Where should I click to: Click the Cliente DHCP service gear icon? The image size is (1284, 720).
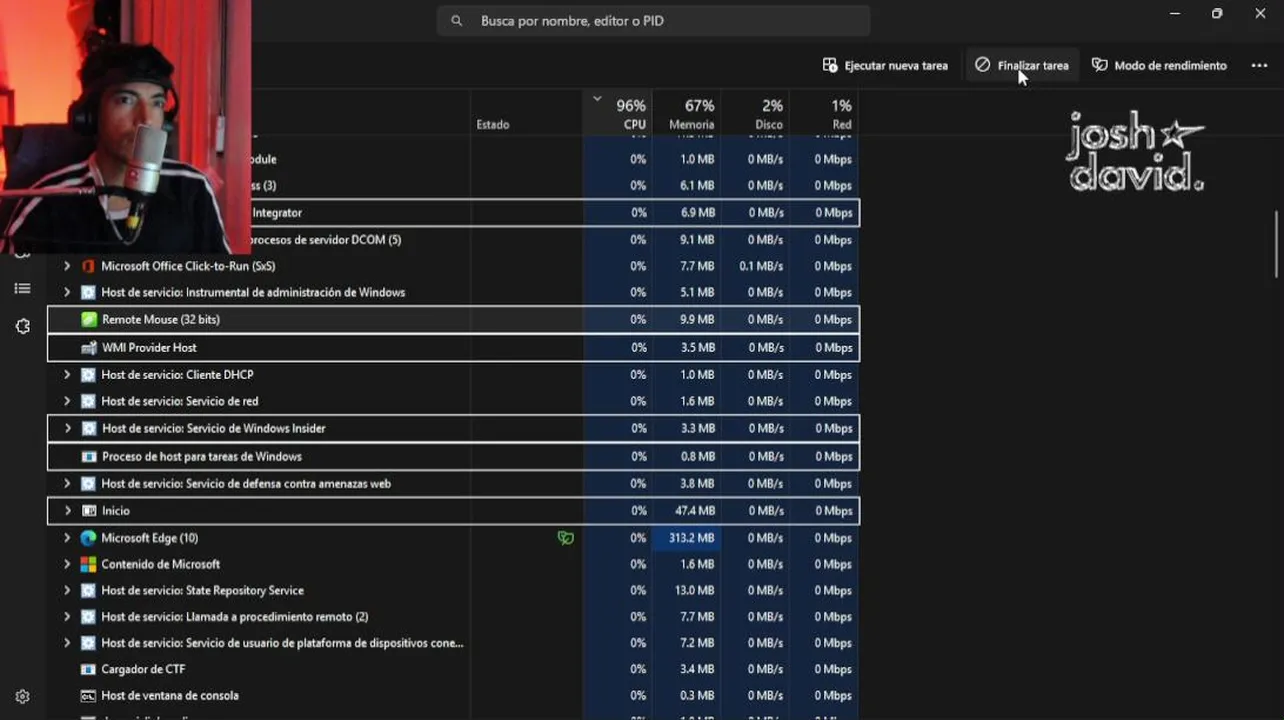[88, 375]
